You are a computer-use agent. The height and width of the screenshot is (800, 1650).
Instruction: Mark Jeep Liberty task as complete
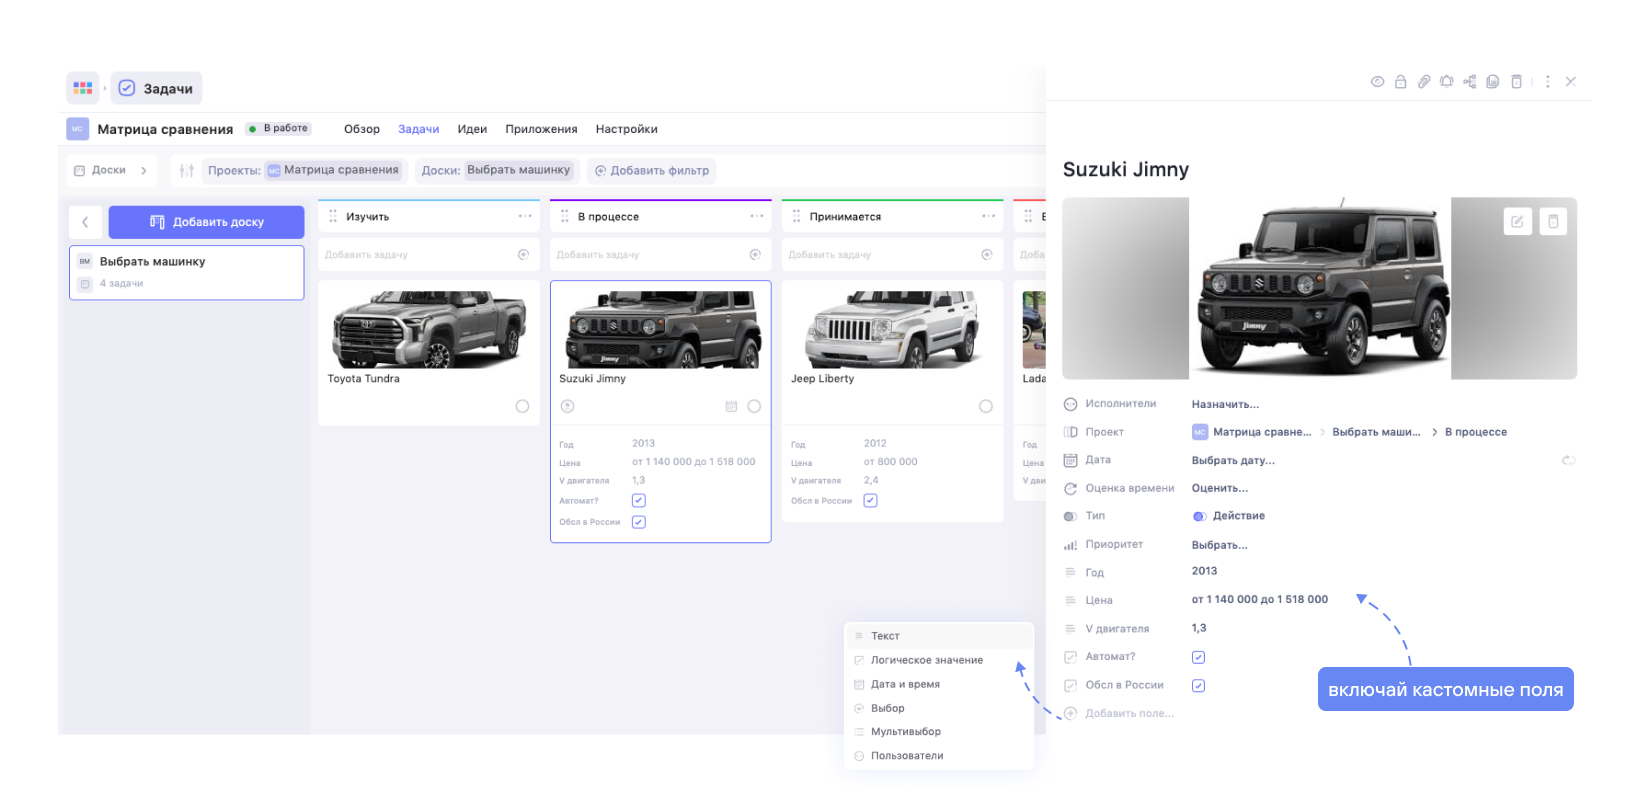coord(986,406)
